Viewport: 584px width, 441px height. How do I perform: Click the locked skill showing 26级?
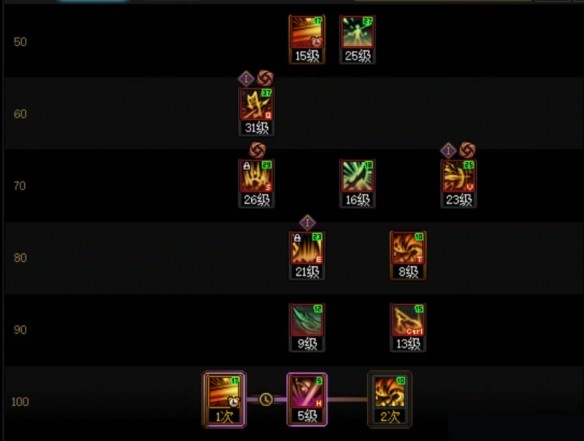[x=256, y=184]
